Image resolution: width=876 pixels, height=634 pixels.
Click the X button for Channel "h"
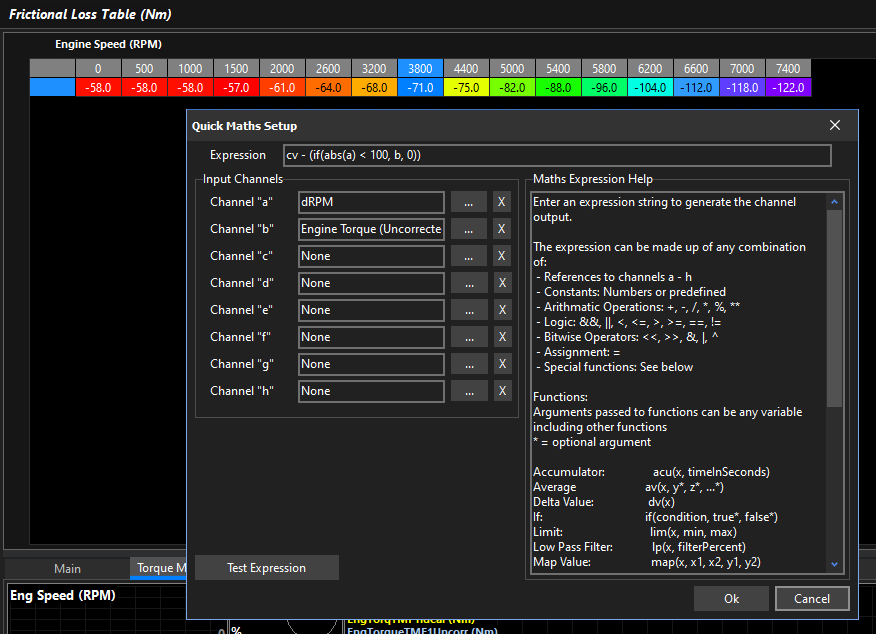point(502,391)
